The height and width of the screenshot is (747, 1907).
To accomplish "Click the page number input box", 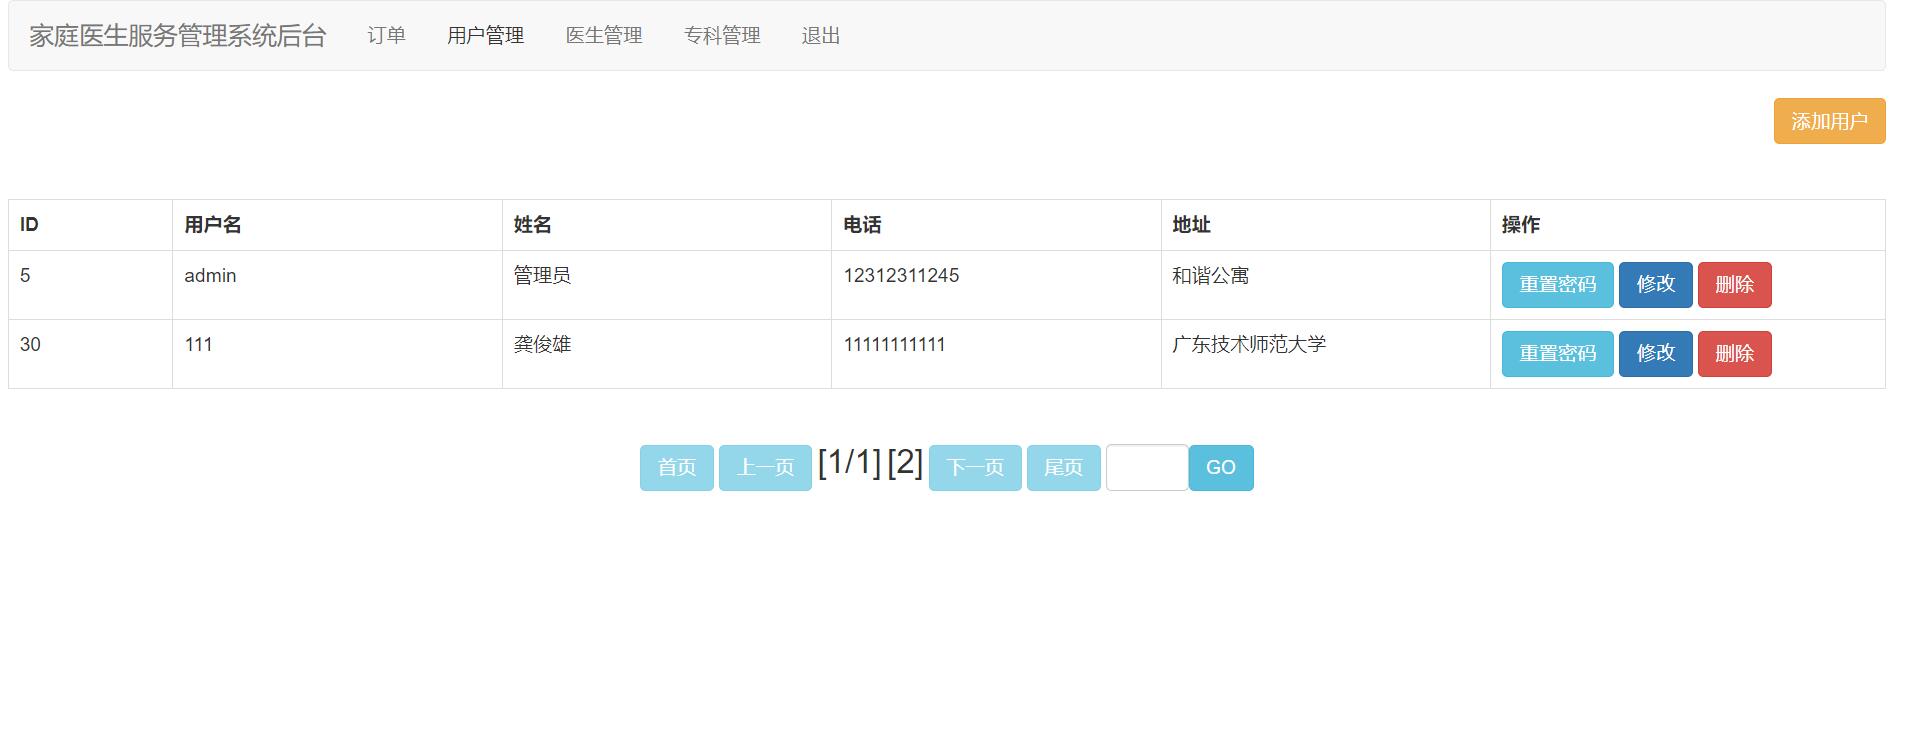I will point(1147,468).
